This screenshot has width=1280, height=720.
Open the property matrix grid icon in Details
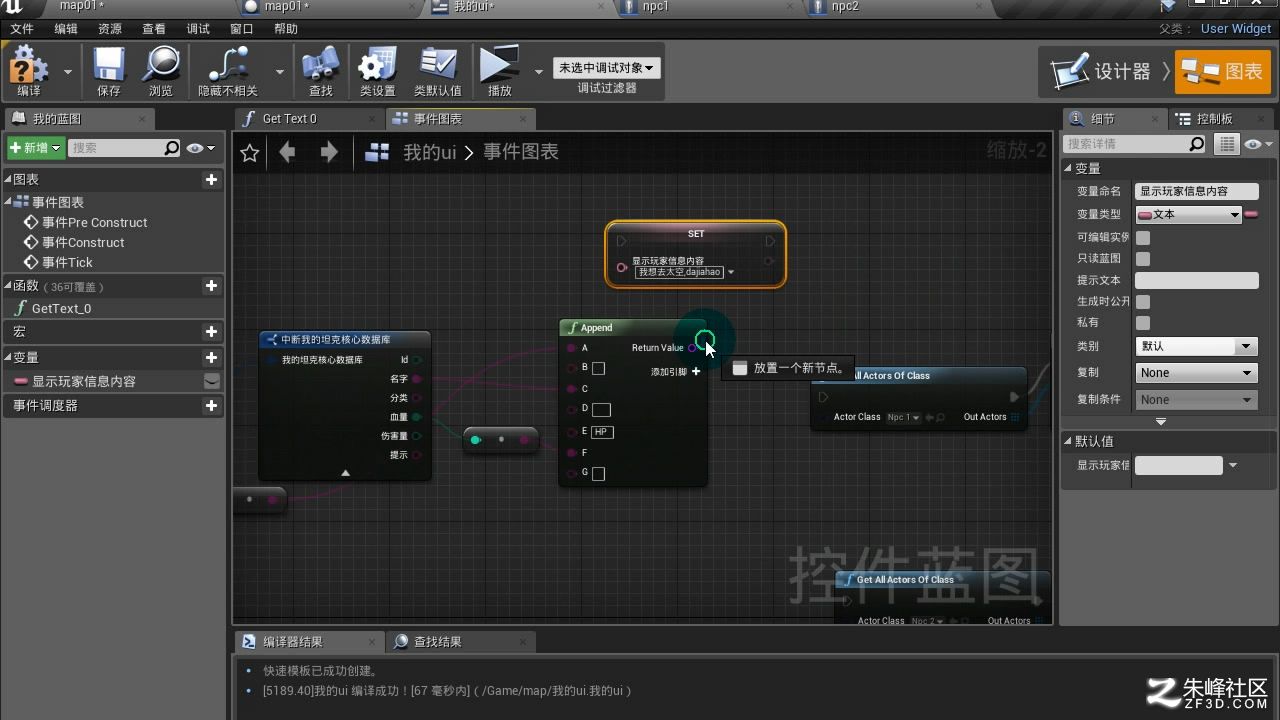click(x=1226, y=145)
